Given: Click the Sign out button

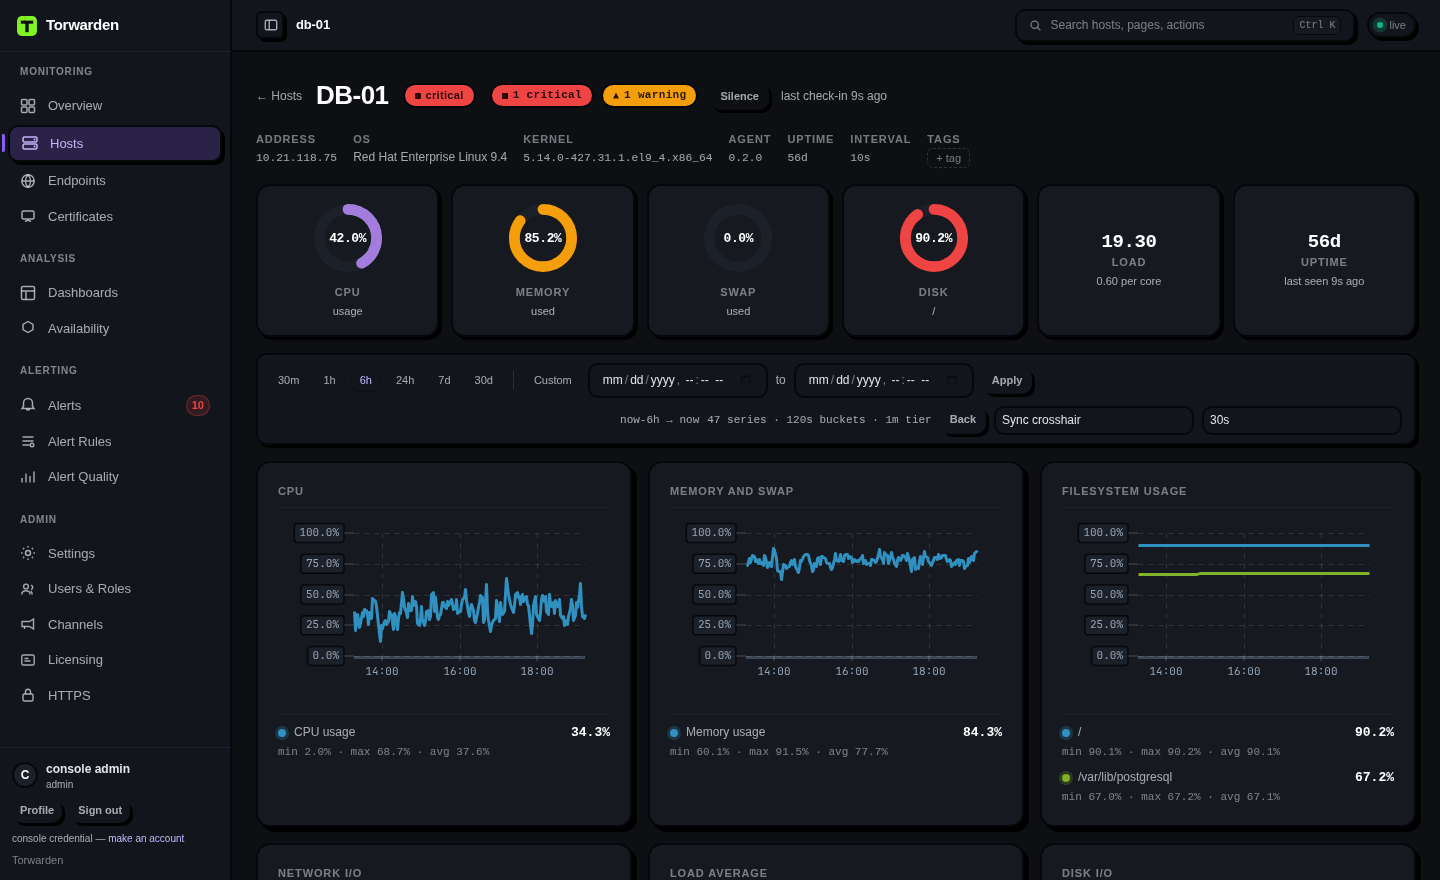Looking at the screenshot, I should pos(100,810).
